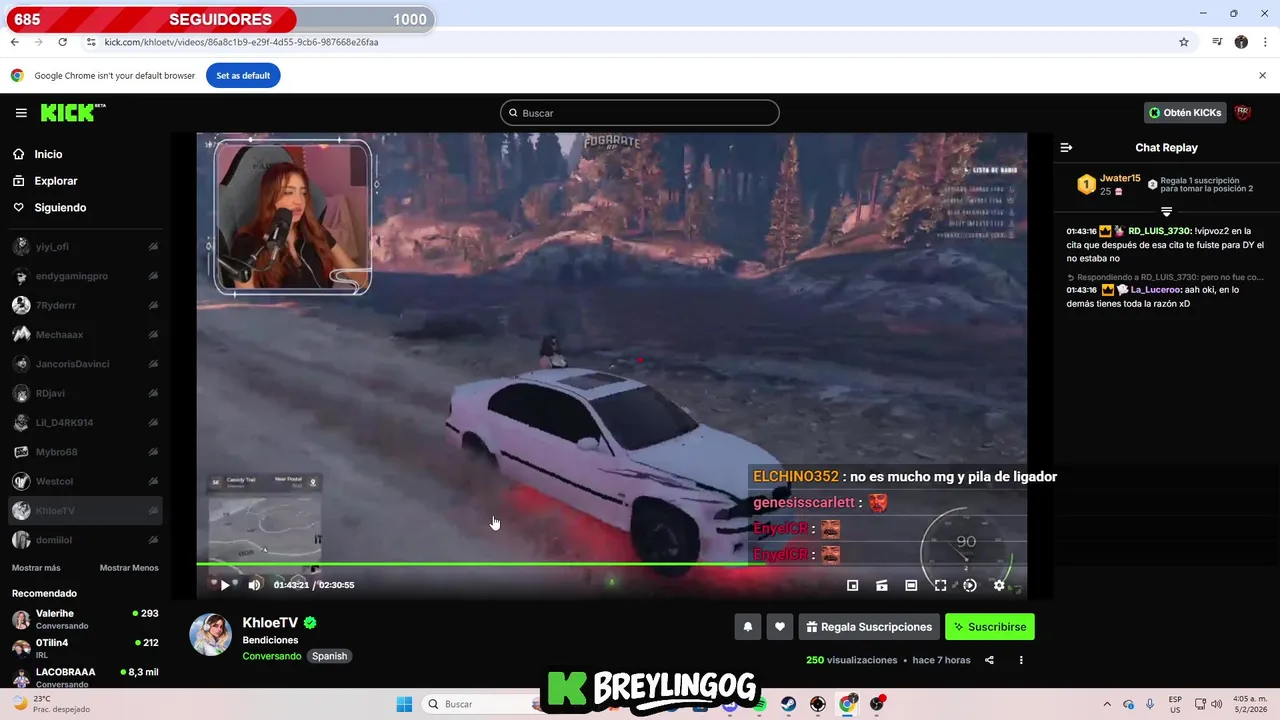Expand the chat leaderboard arrow
This screenshot has width=1280, height=720.
pos(1166,211)
